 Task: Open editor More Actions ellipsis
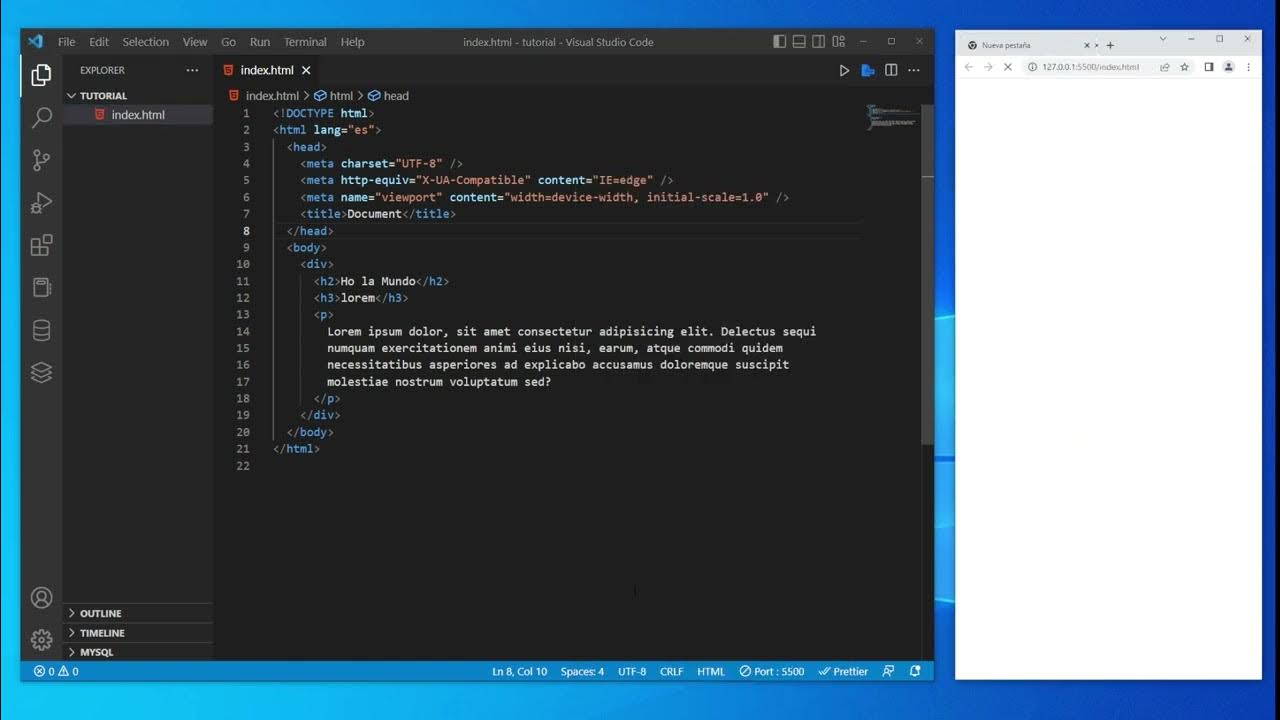tap(914, 70)
